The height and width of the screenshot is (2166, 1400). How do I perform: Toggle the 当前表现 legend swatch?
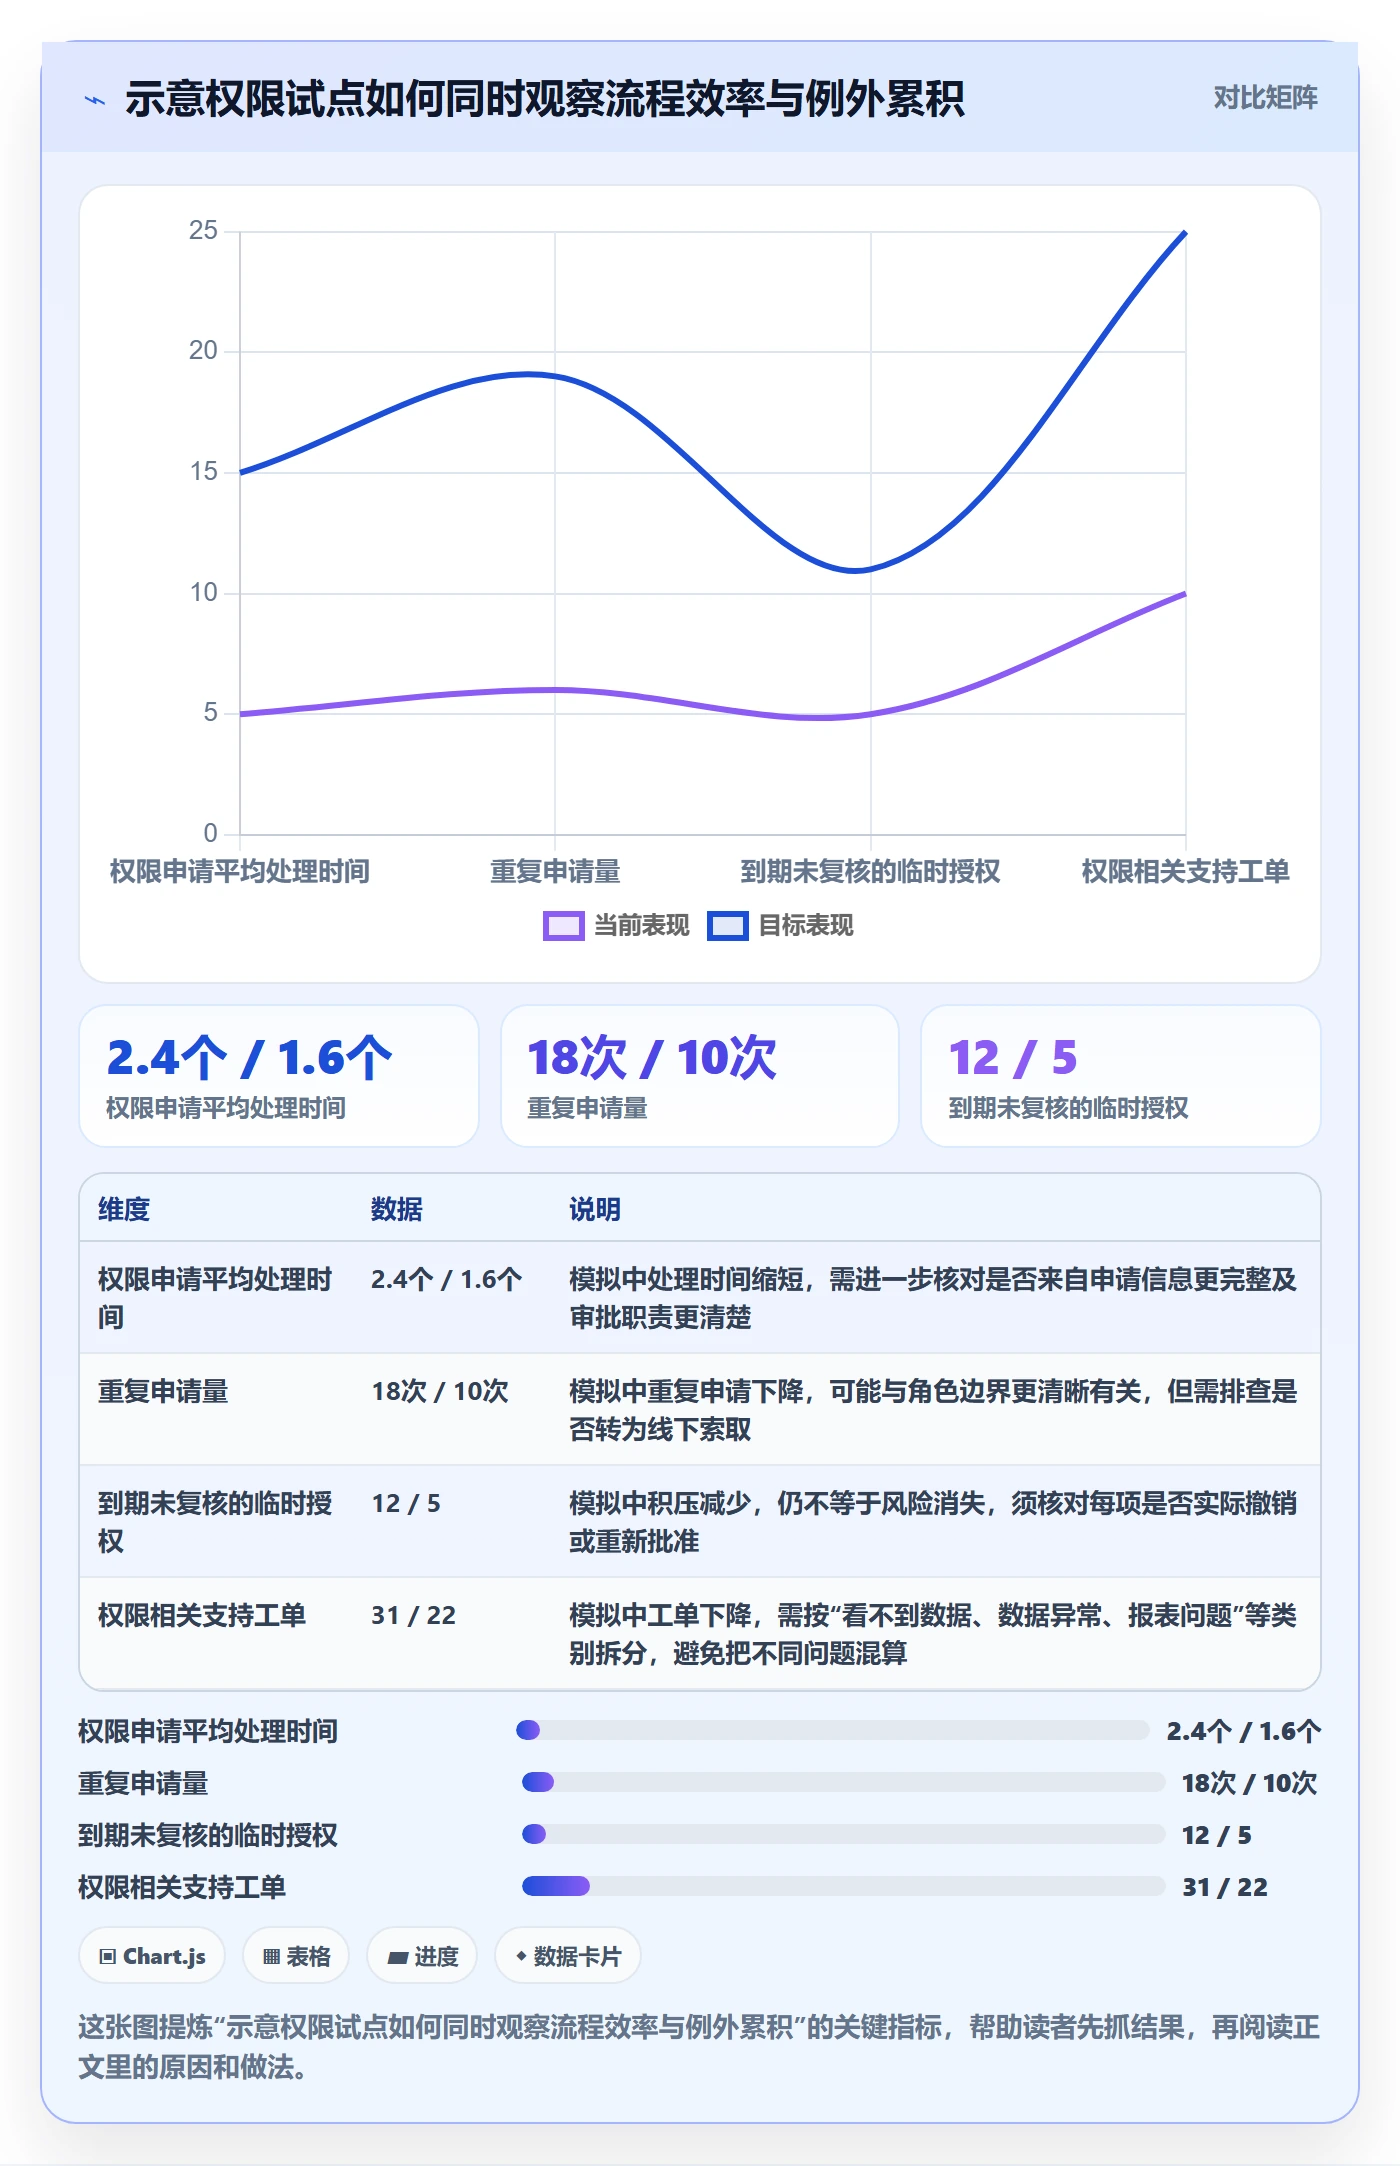pyautogui.click(x=563, y=926)
